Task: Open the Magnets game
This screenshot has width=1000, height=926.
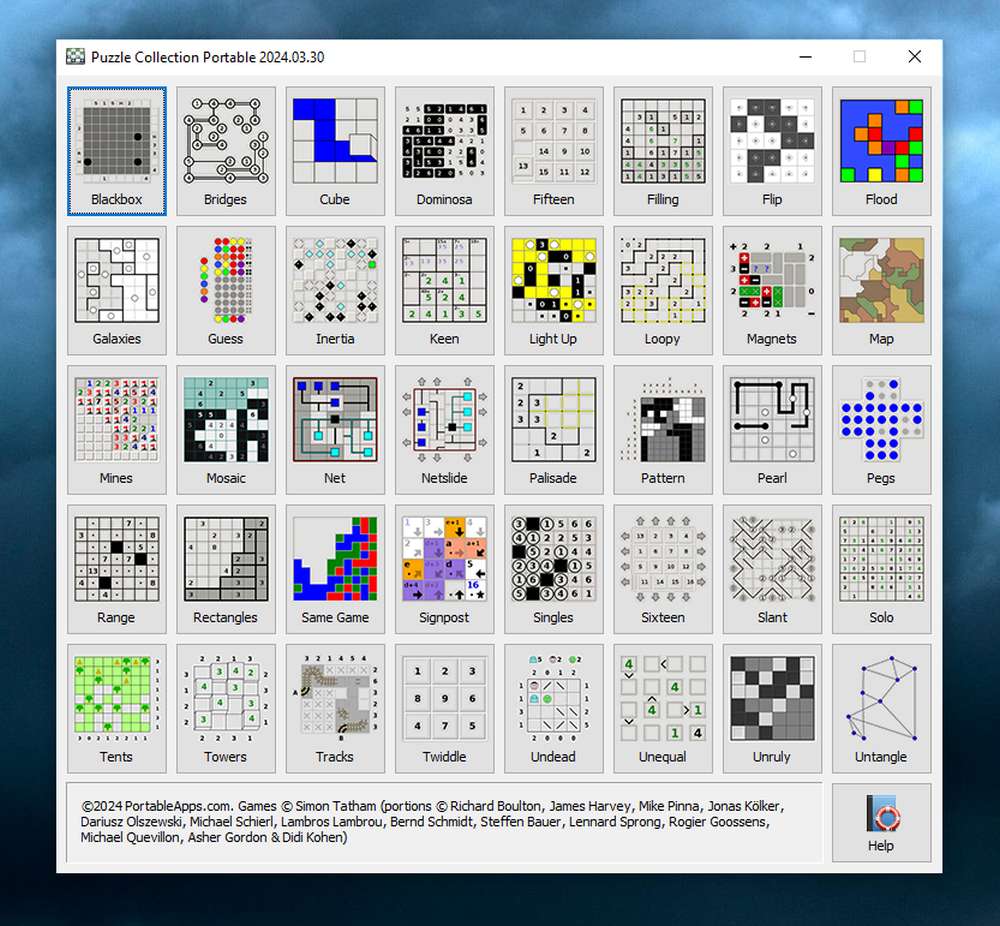Action: pos(772,290)
